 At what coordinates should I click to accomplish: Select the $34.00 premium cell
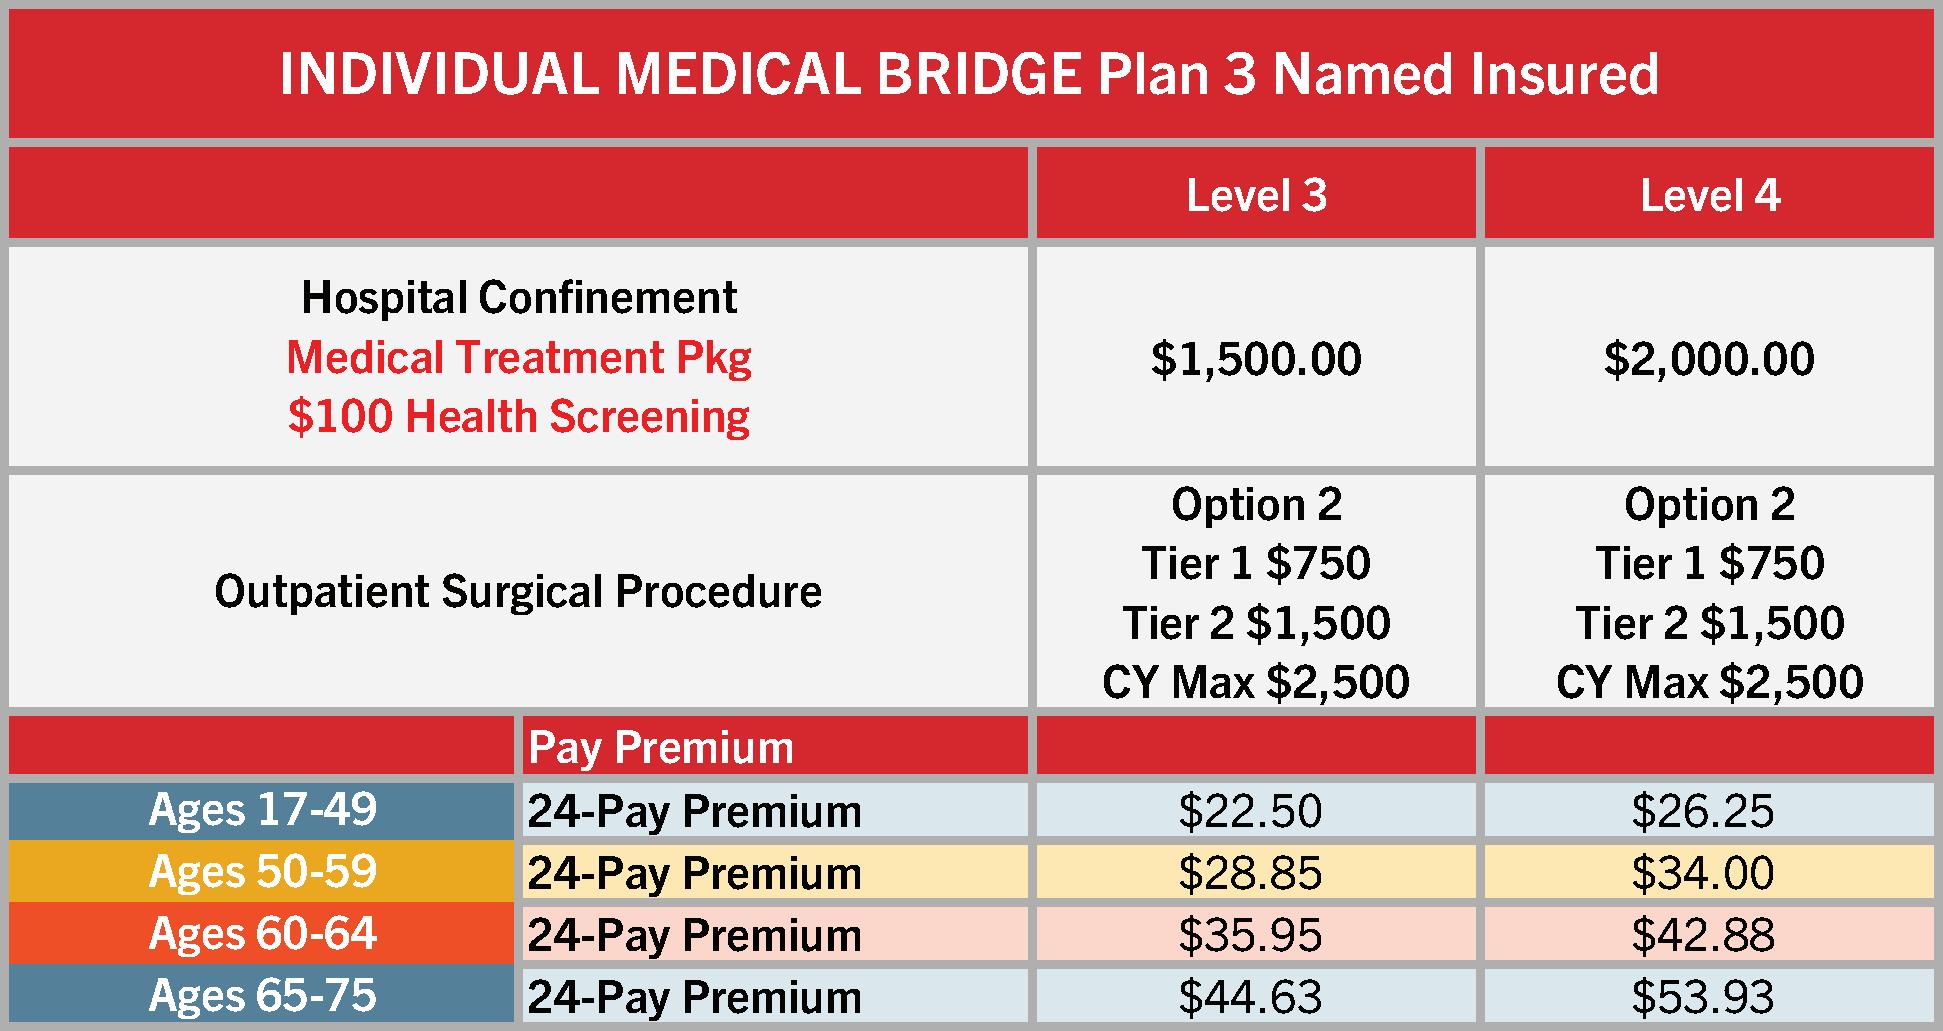tap(1709, 872)
